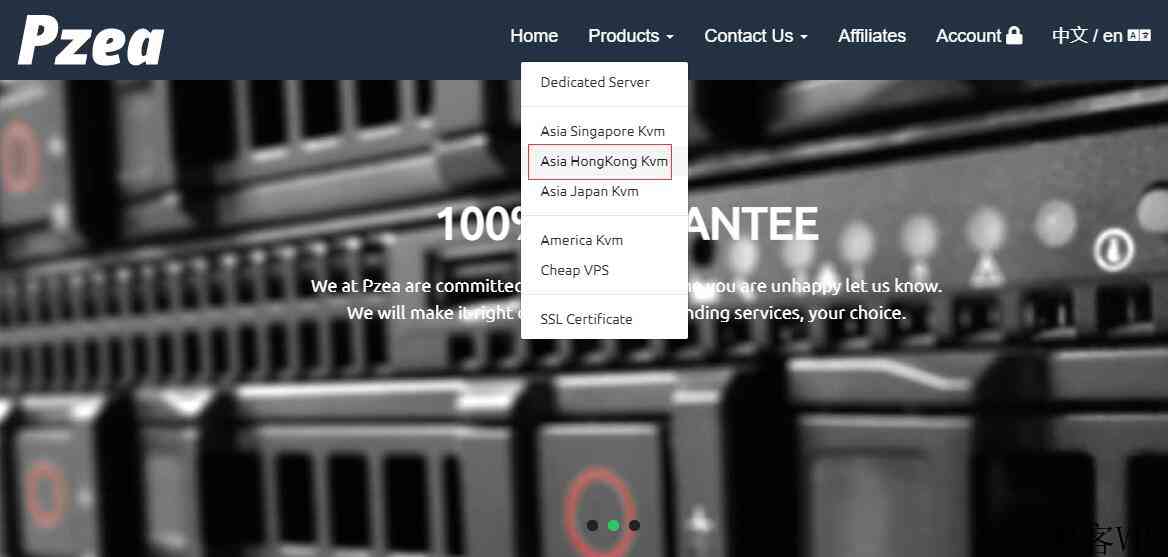Expand the Contact Us dropdown
Screen dimensions: 1168x557
(755, 36)
